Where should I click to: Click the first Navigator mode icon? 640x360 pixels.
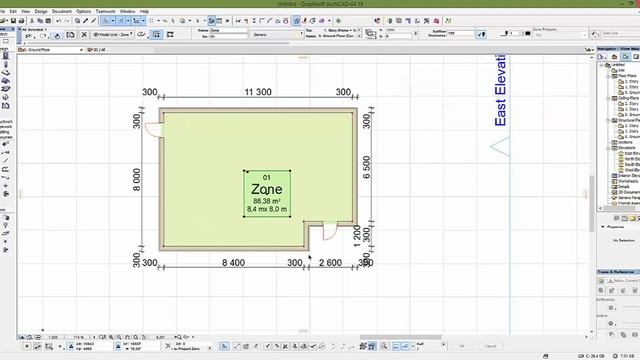click(x=602, y=57)
